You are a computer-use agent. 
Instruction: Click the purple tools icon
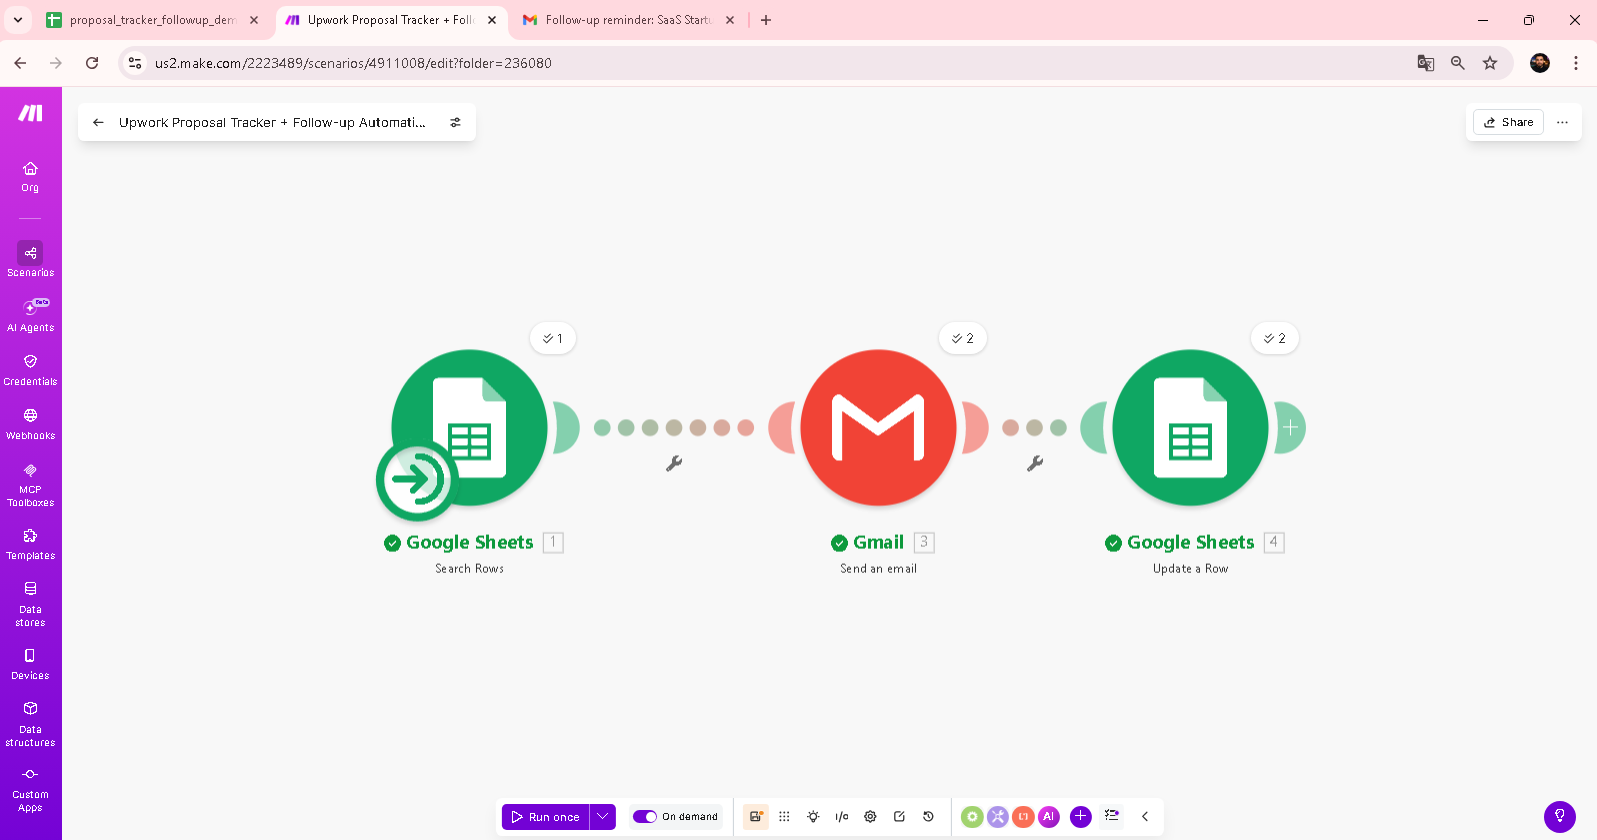tap(998, 816)
